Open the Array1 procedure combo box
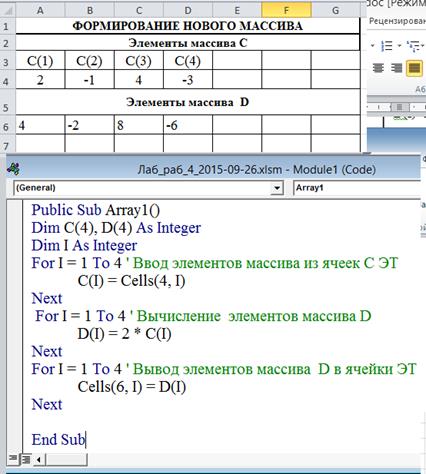Image resolution: width=426 pixels, height=474 pixels. pos(357,188)
